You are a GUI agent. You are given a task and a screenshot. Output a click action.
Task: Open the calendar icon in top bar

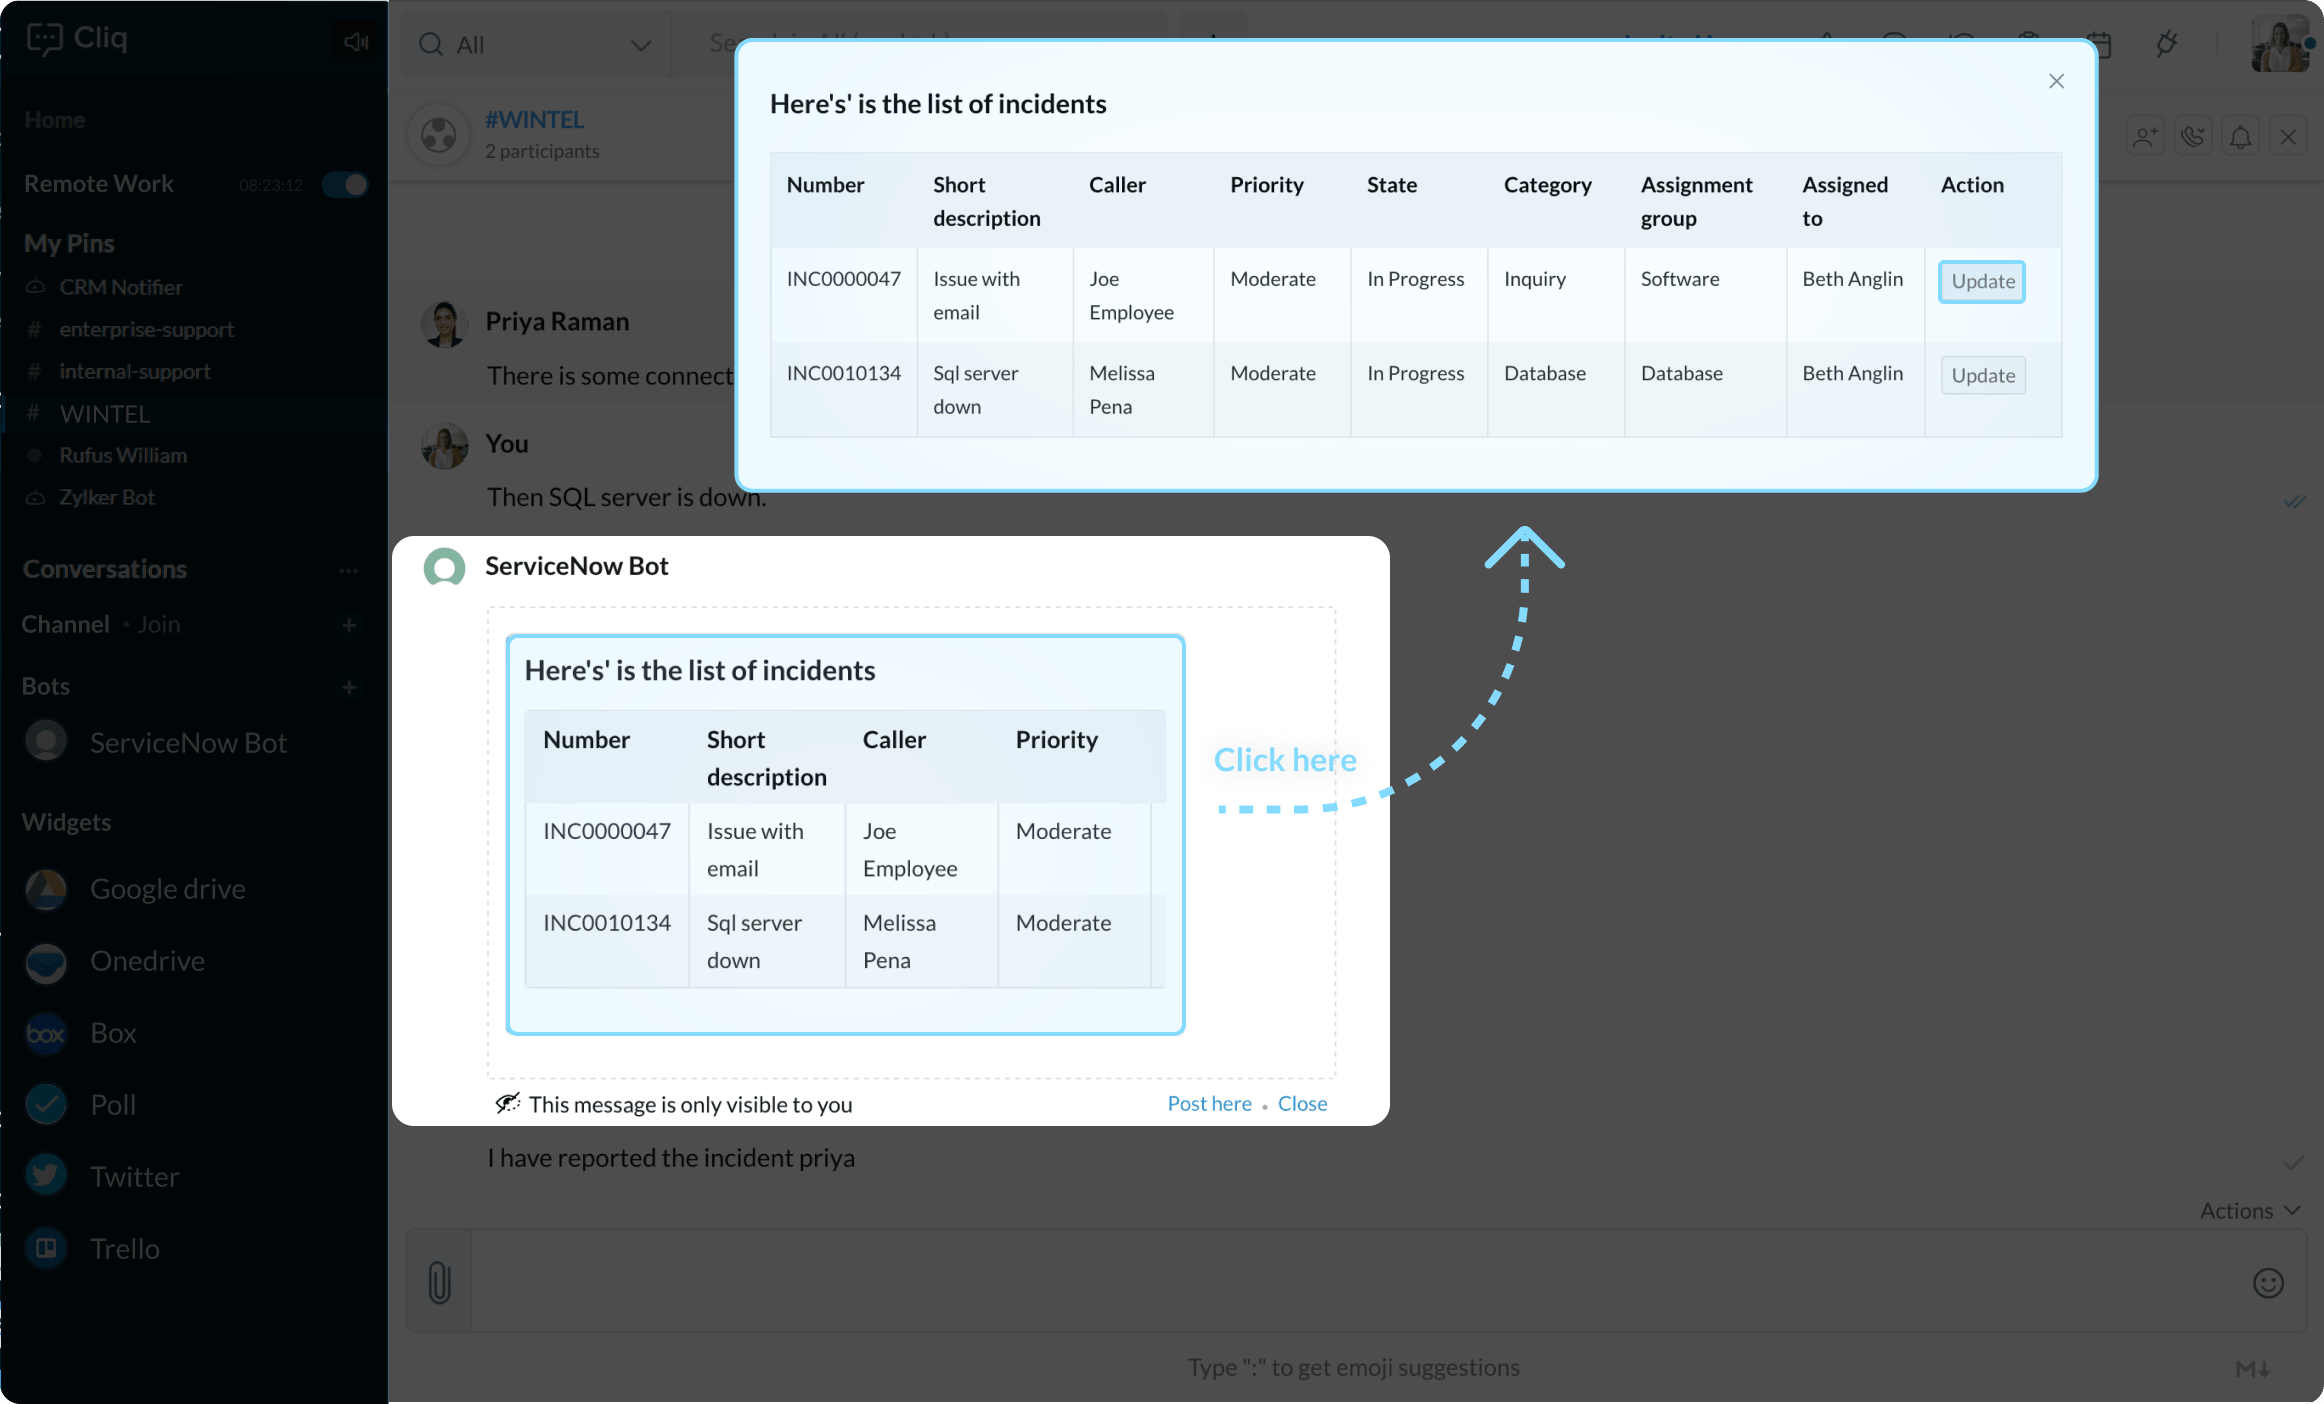click(2098, 44)
